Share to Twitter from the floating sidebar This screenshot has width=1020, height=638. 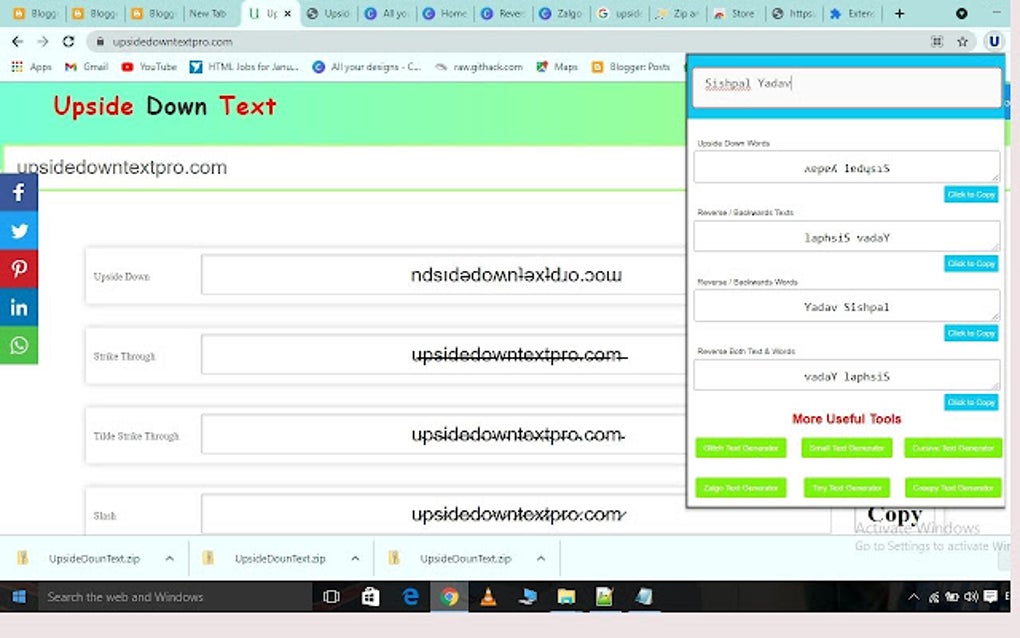19,230
